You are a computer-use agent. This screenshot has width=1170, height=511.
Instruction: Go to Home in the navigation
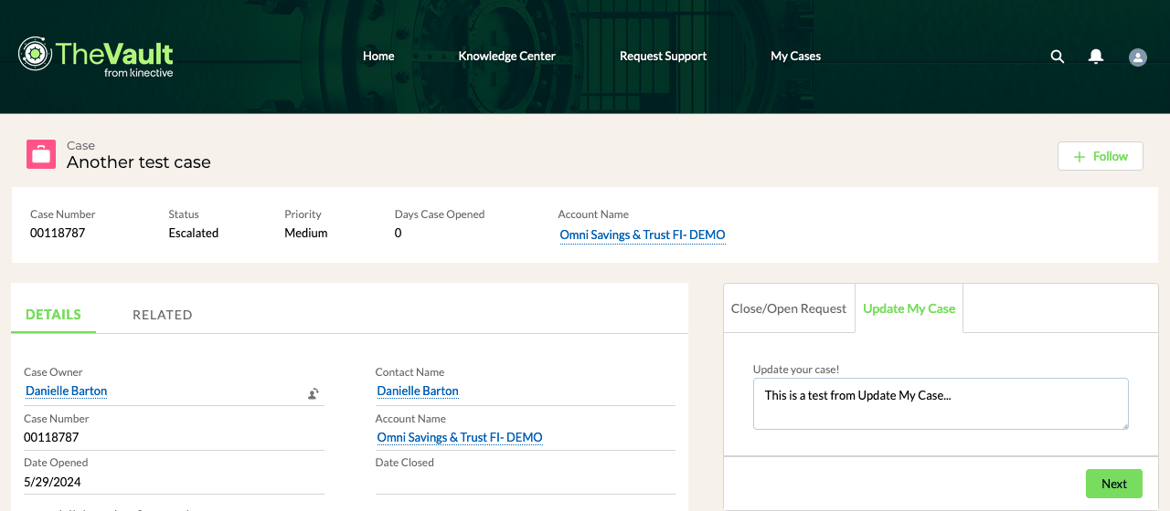point(378,56)
